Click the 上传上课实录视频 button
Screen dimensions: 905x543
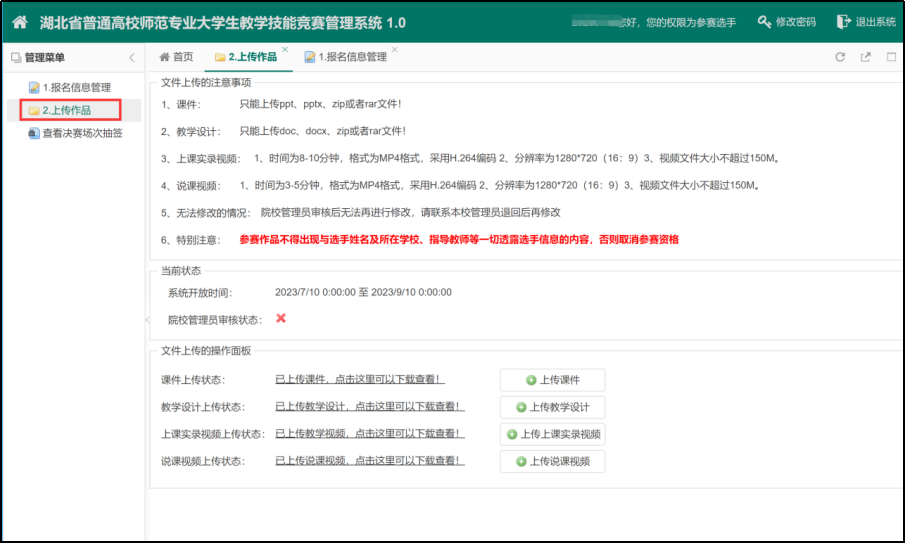click(x=552, y=434)
